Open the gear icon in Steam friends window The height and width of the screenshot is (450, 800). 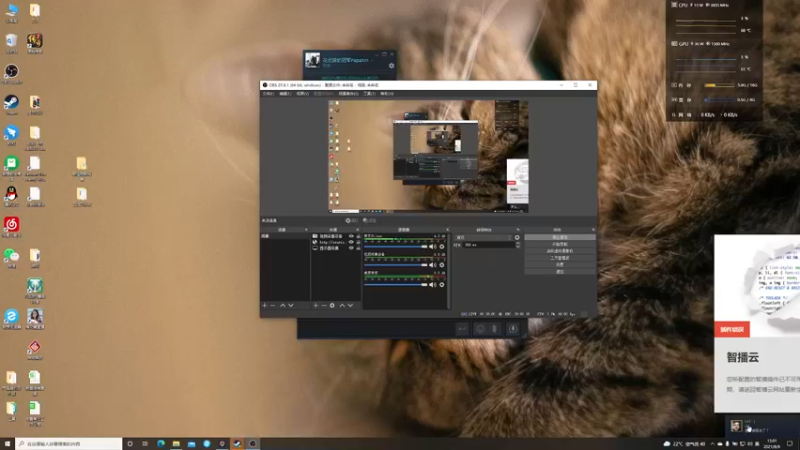391,65
